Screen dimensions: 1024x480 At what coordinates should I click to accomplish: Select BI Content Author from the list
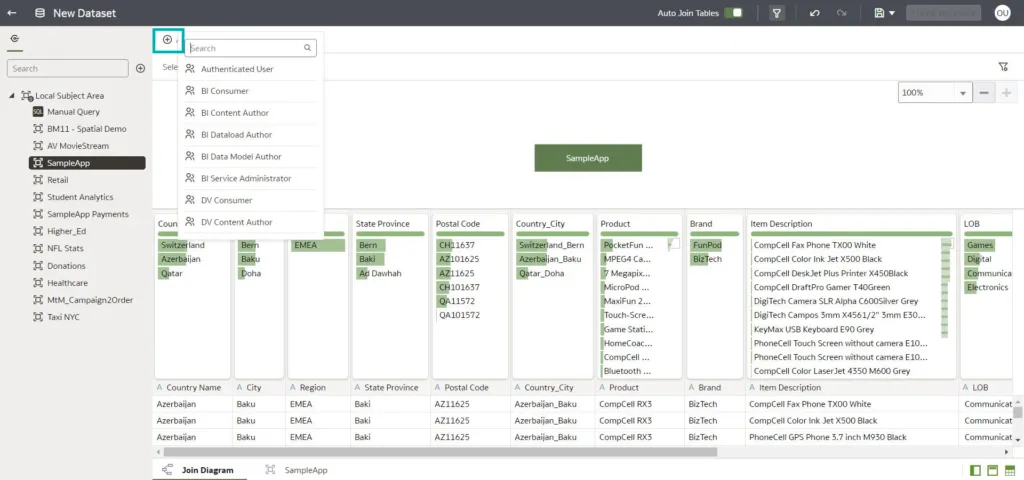pyautogui.click(x=234, y=113)
